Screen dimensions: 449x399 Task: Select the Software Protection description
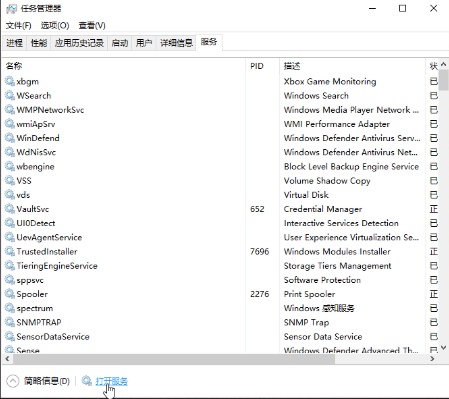click(322, 280)
